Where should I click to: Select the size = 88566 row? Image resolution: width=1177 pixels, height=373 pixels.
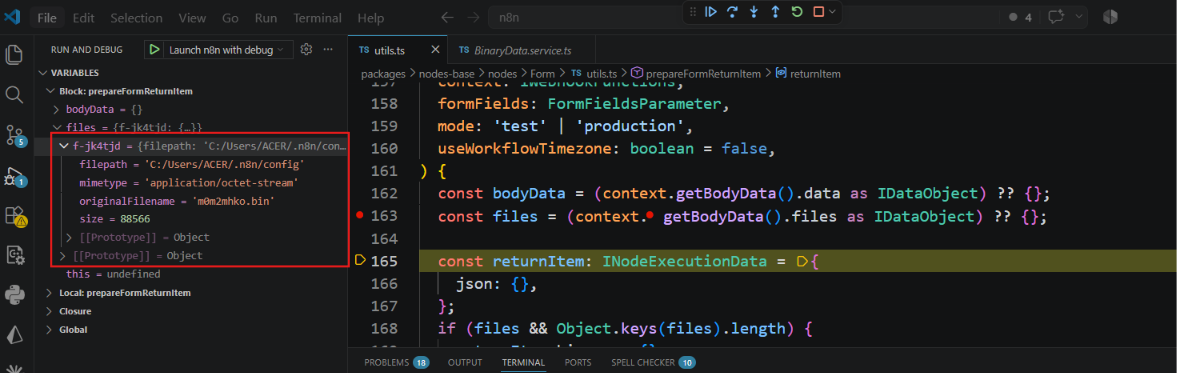tap(191, 219)
